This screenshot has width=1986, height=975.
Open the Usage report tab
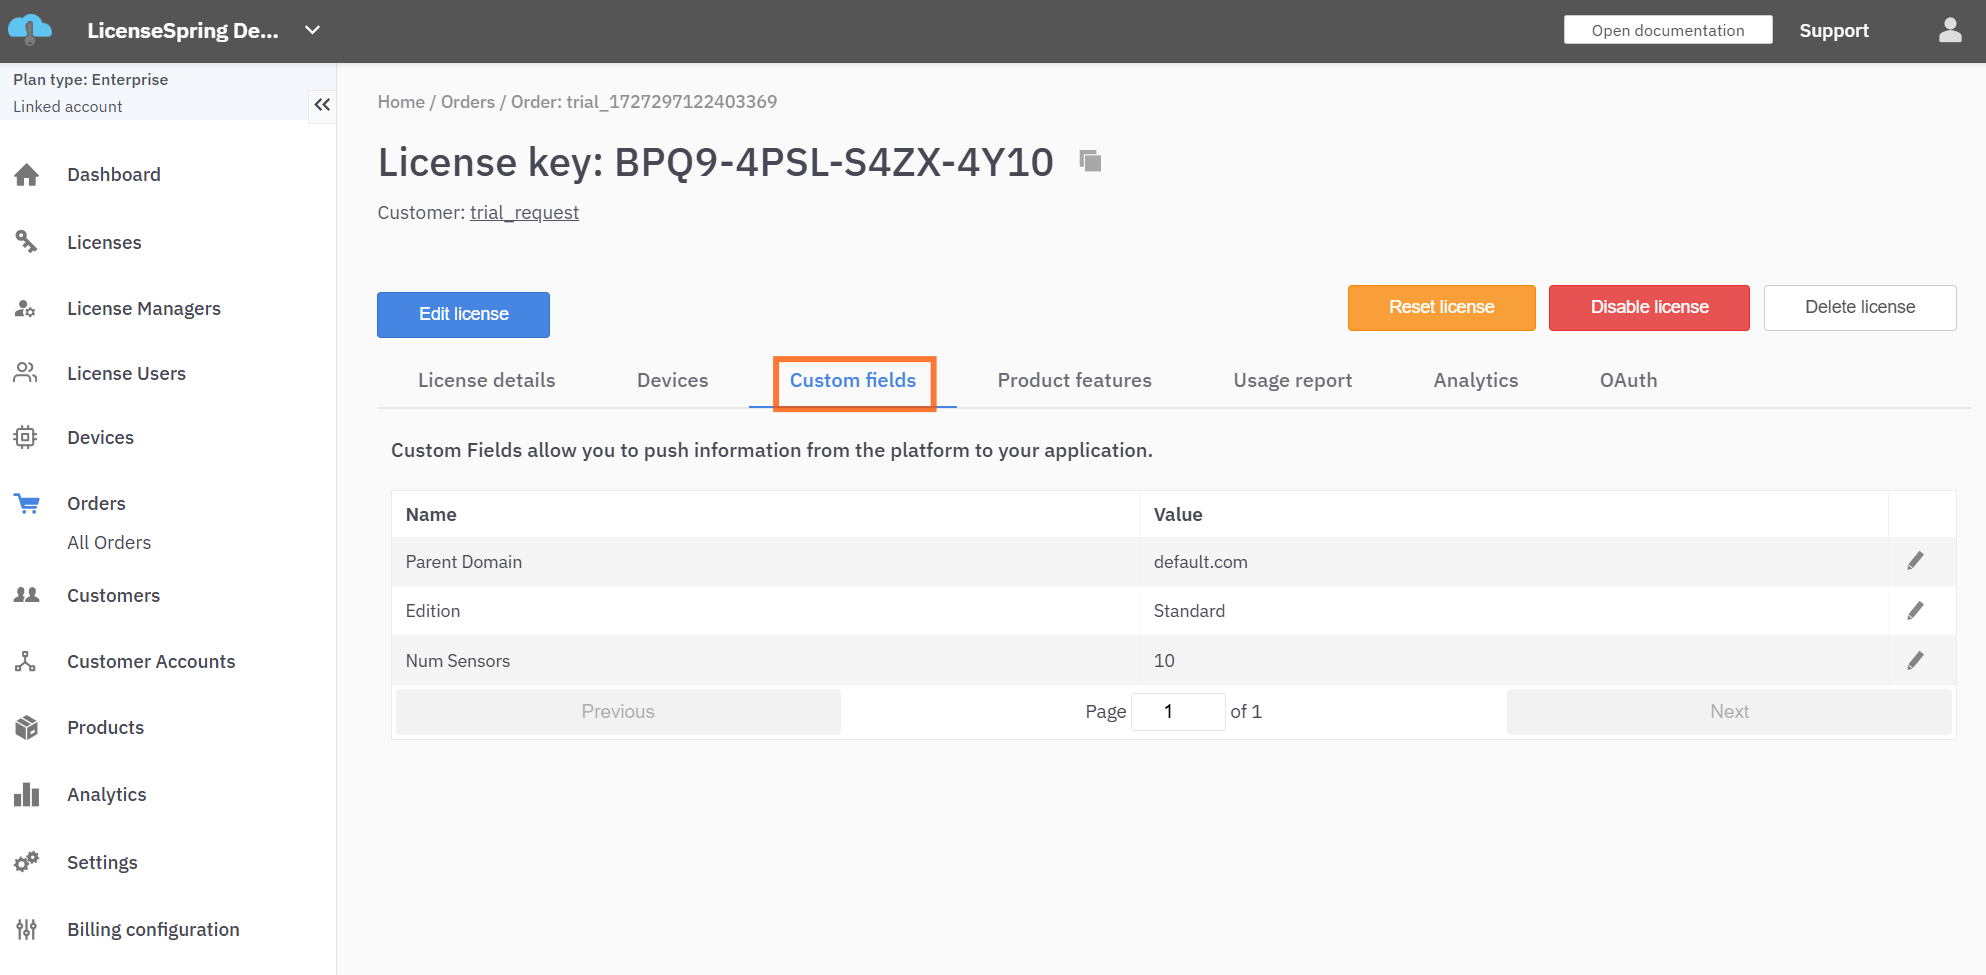coord(1292,381)
